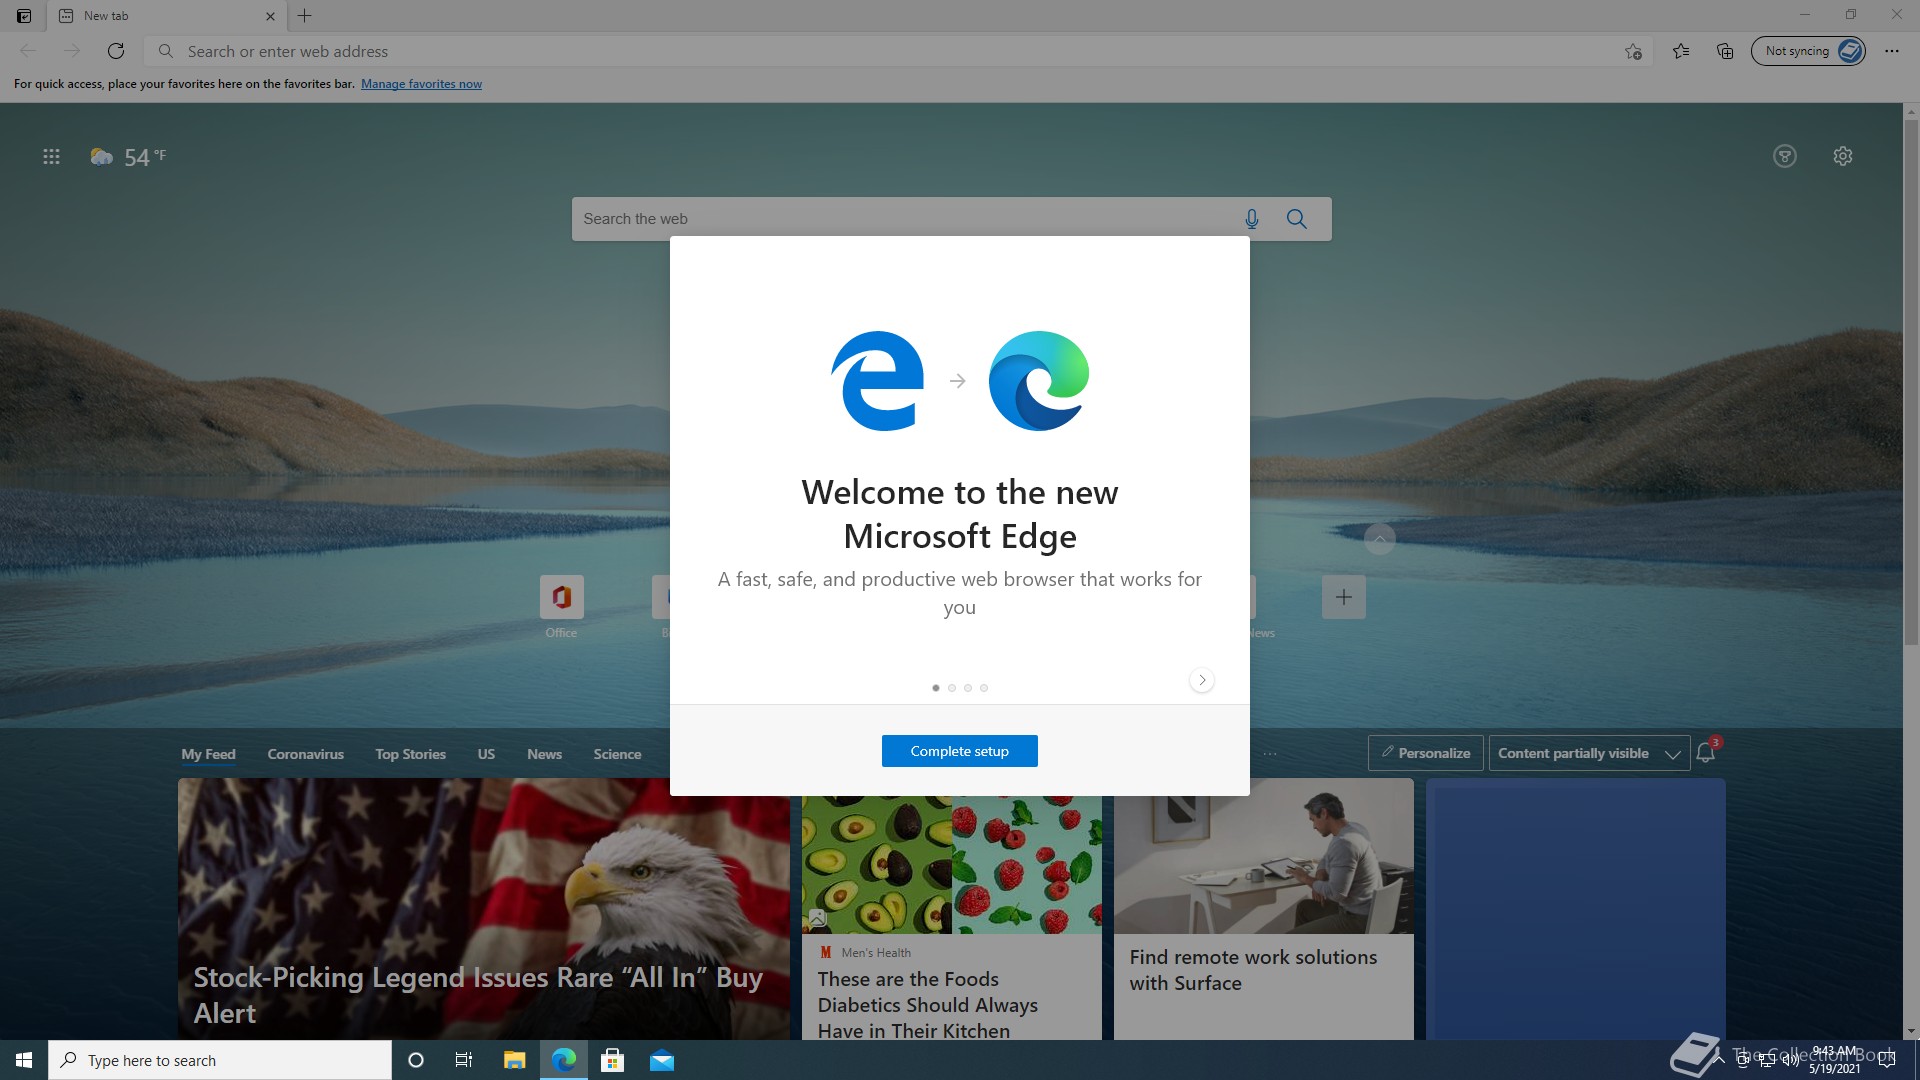The width and height of the screenshot is (1920, 1080).
Task: Select the second welcome page dot
Action: 952,688
